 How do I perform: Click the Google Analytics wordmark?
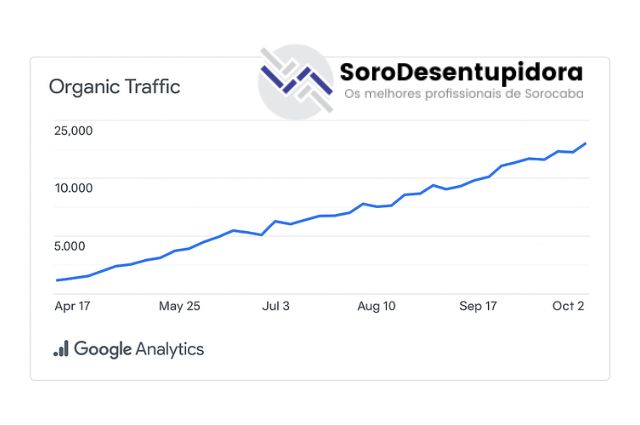138,349
